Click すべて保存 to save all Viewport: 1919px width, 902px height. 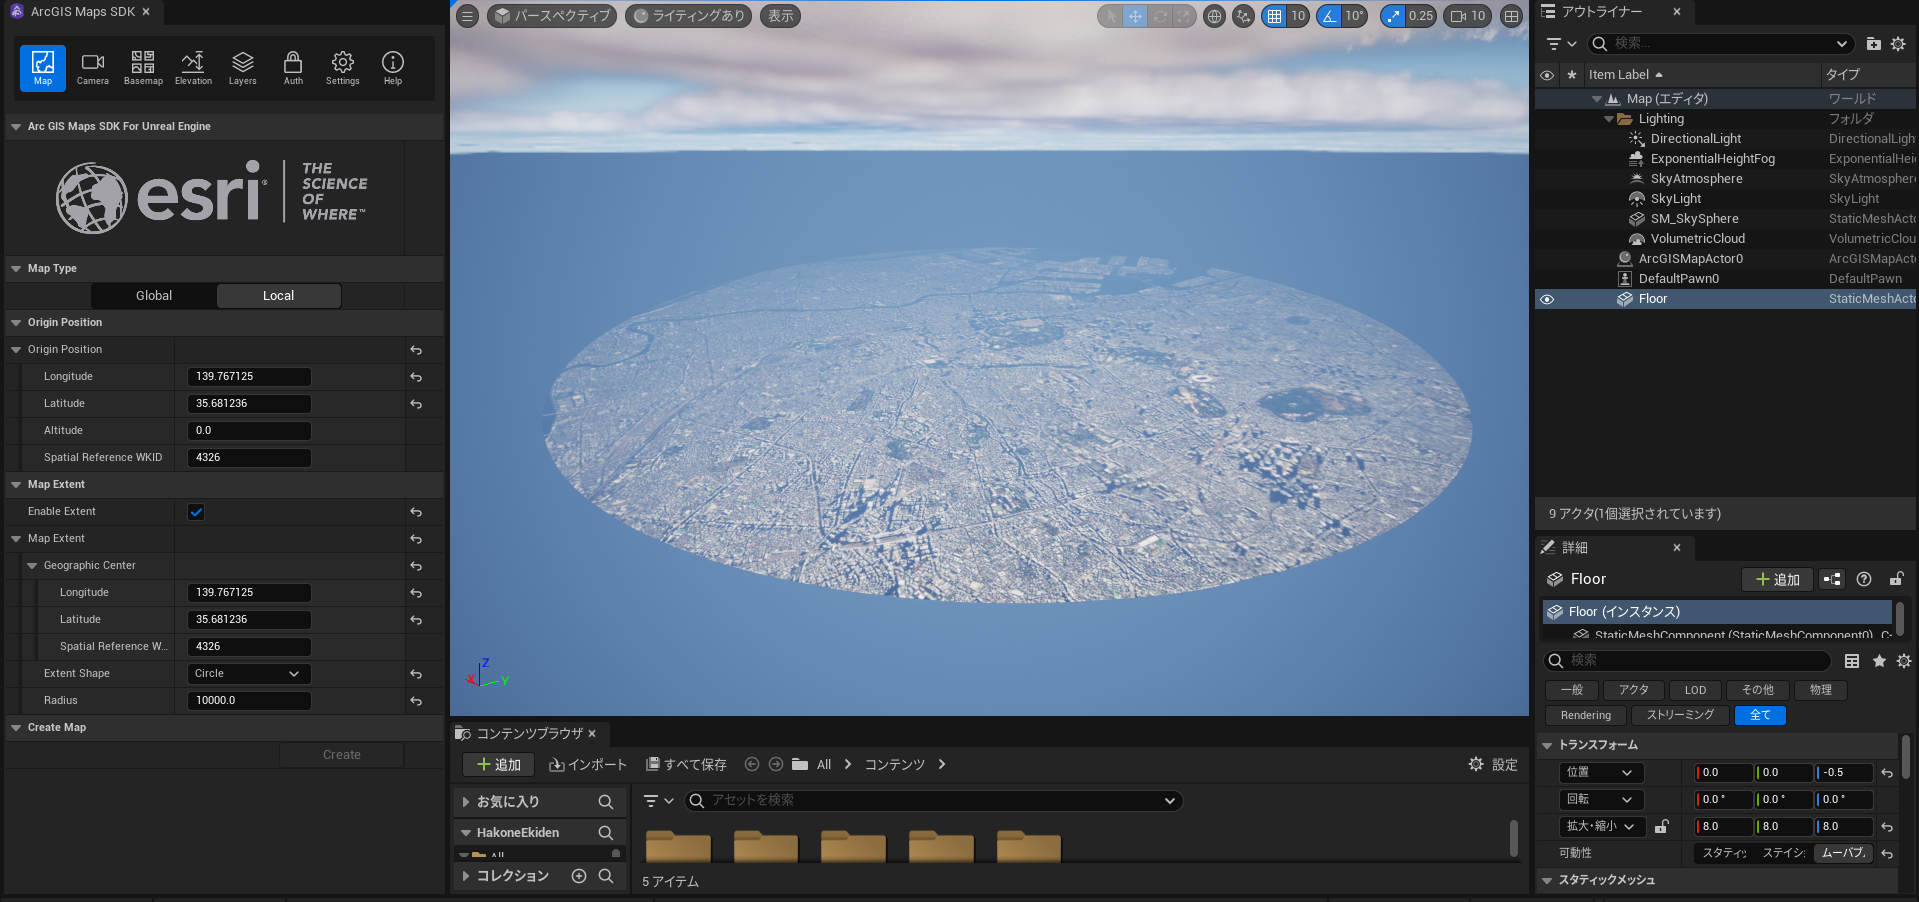click(686, 765)
